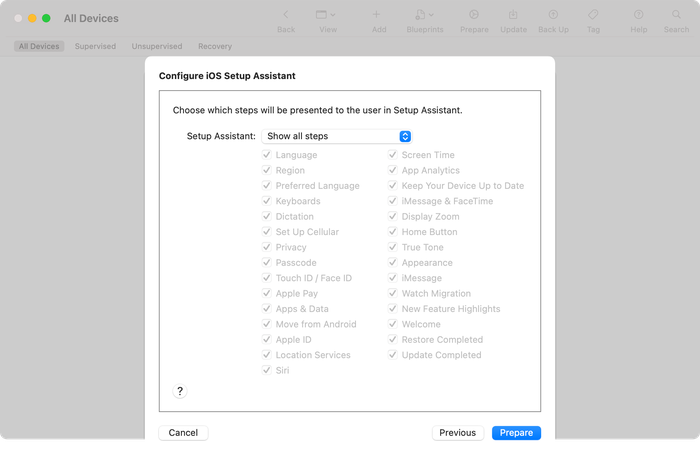Click the Previous button
Viewport: 700px width, 454px height.
(x=457, y=433)
